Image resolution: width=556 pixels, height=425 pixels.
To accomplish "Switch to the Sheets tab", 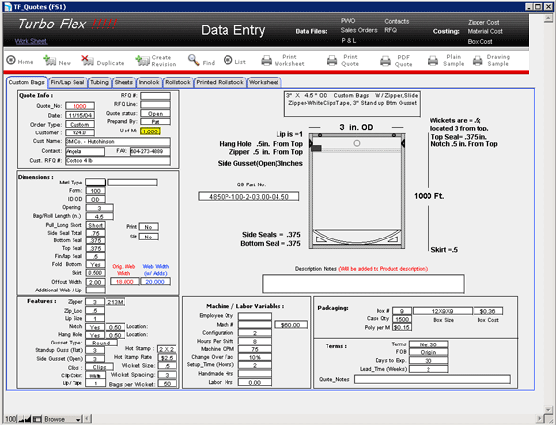I will click(123, 82).
